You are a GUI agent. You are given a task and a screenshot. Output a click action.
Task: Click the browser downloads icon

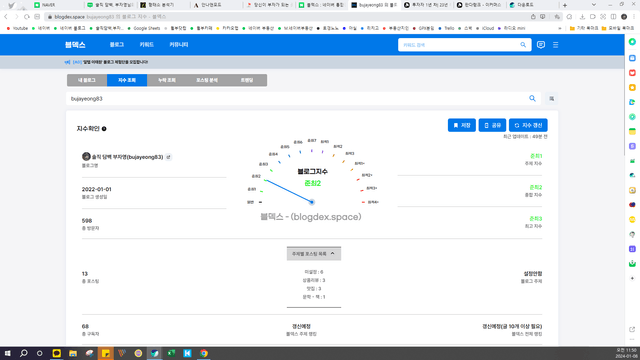pos(582,17)
